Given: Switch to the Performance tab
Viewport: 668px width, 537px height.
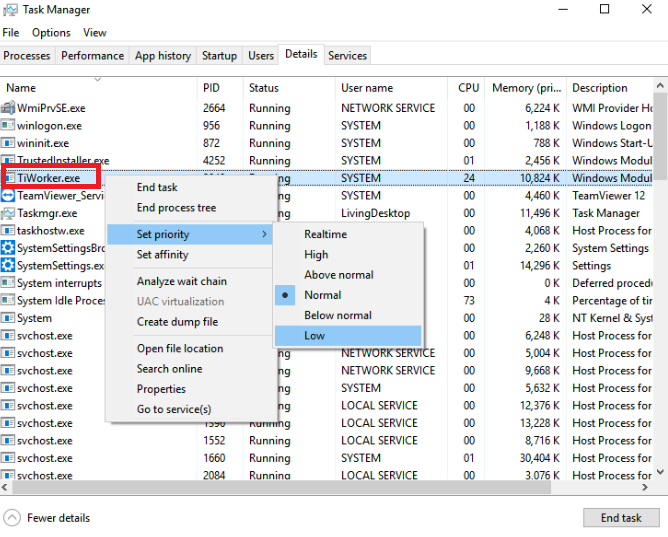Looking at the screenshot, I should click(x=93, y=56).
